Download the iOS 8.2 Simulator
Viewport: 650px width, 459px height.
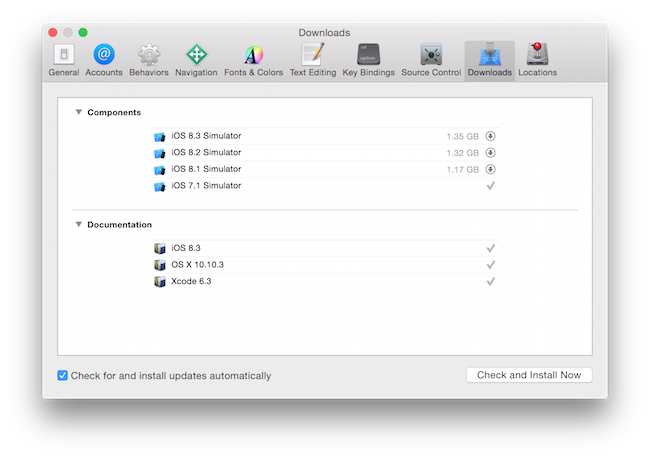(490, 153)
